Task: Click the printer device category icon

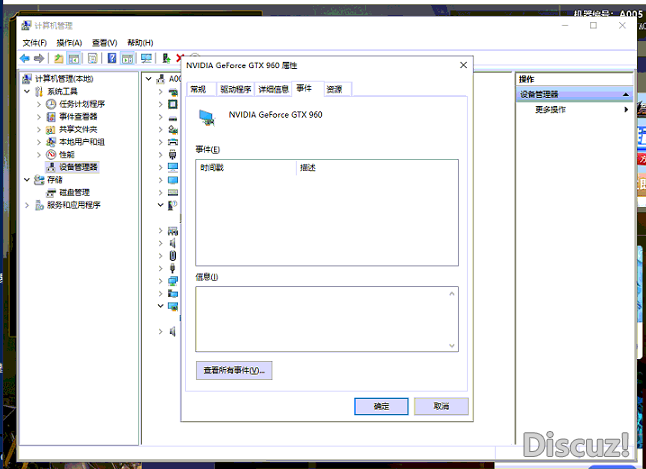Action: click(173, 142)
